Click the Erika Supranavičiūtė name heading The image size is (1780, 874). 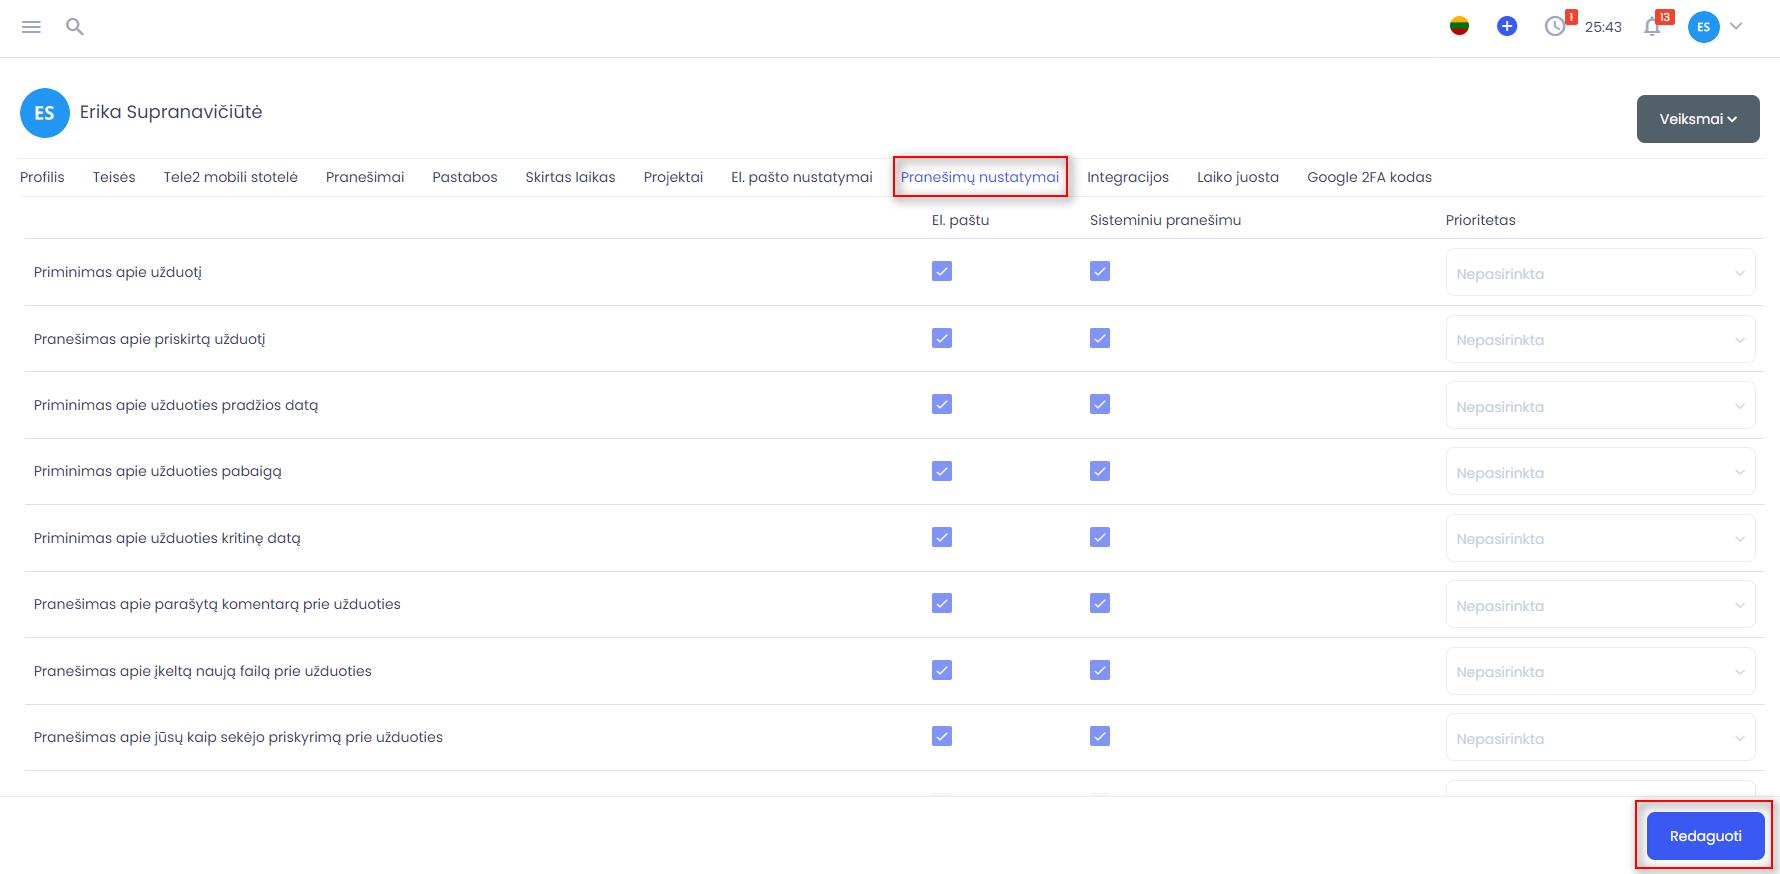(x=171, y=112)
